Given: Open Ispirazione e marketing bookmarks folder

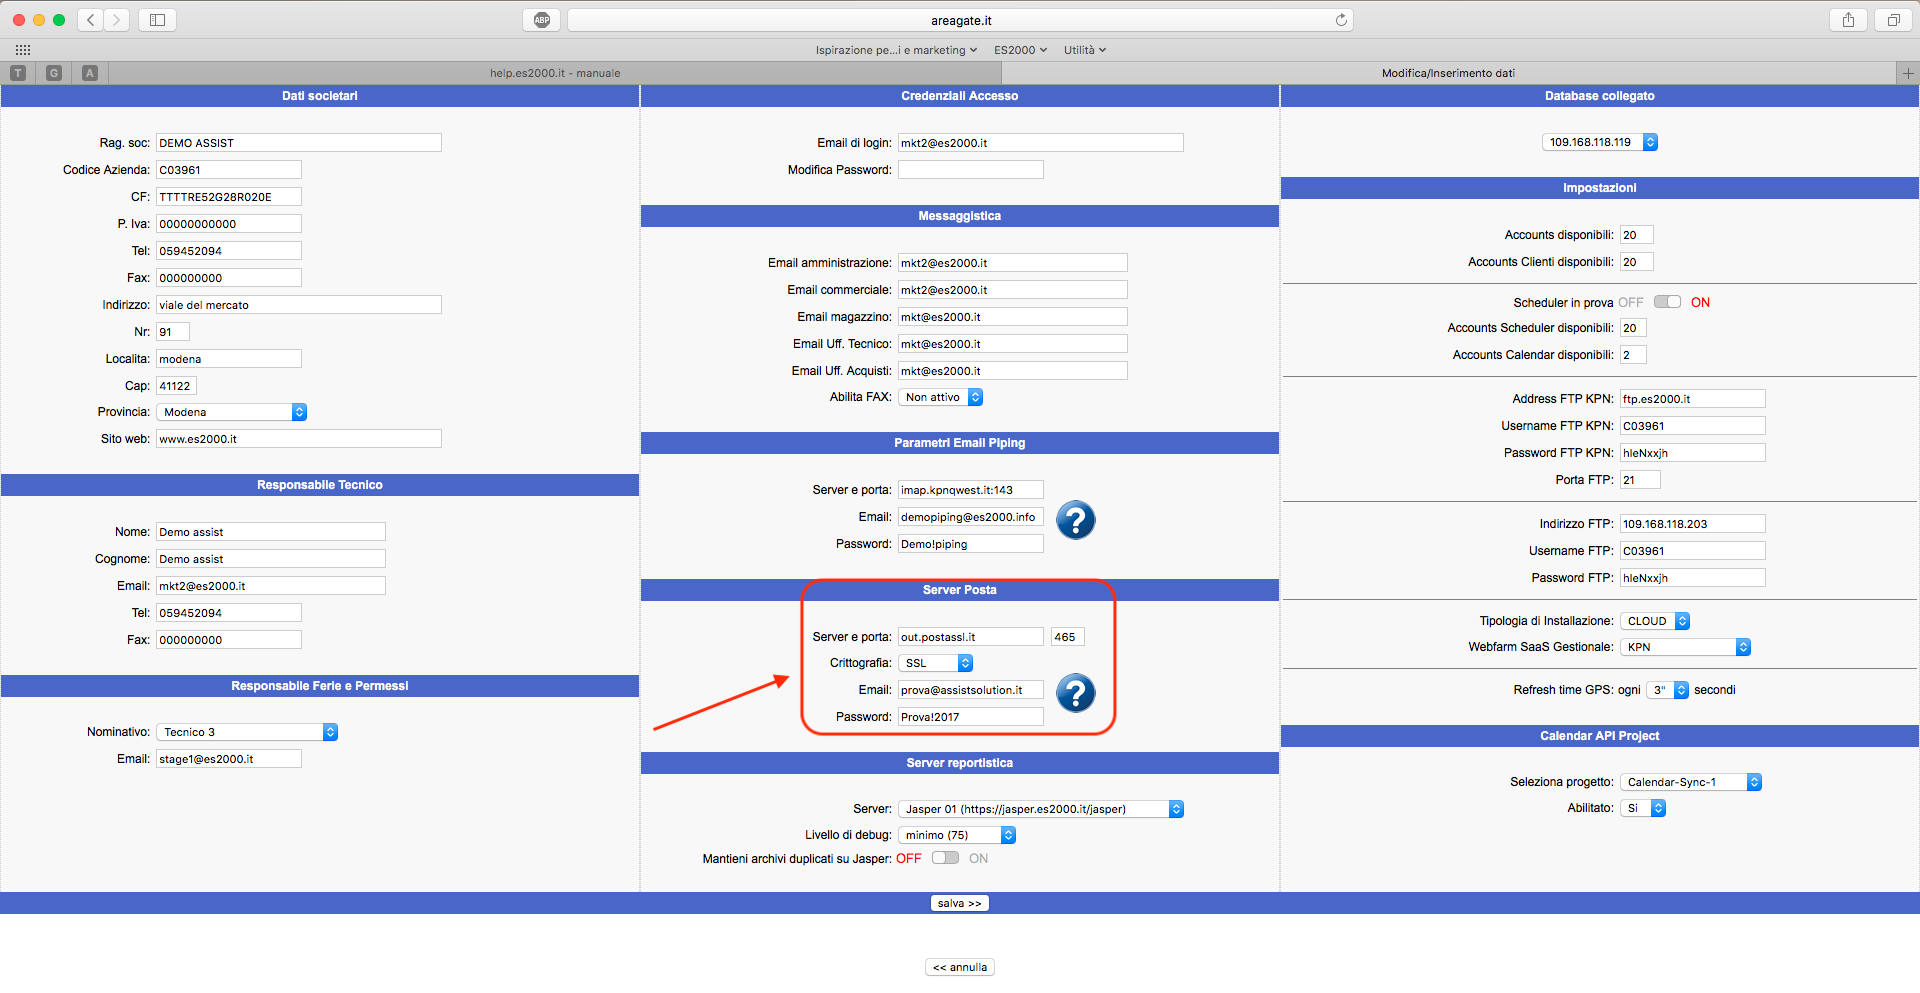Looking at the screenshot, I should pos(896,50).
